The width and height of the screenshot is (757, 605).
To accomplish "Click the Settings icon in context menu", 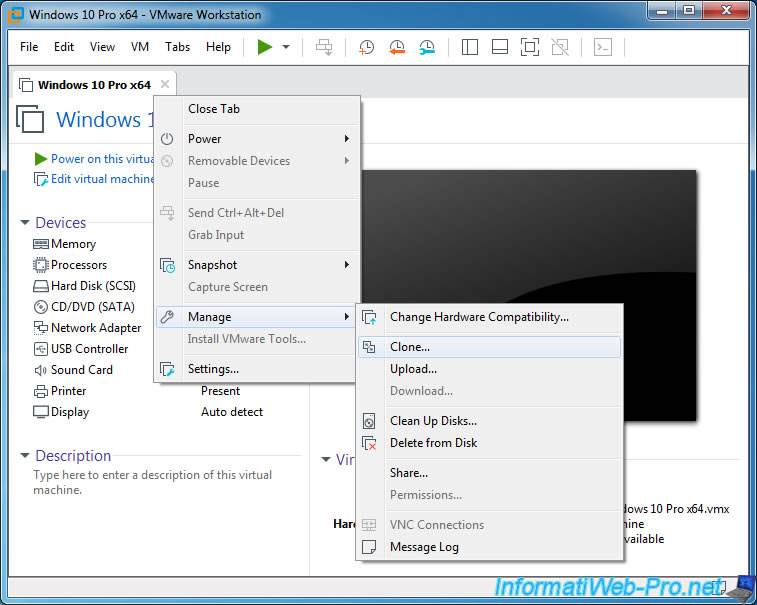I will click(x=168, y=369).
